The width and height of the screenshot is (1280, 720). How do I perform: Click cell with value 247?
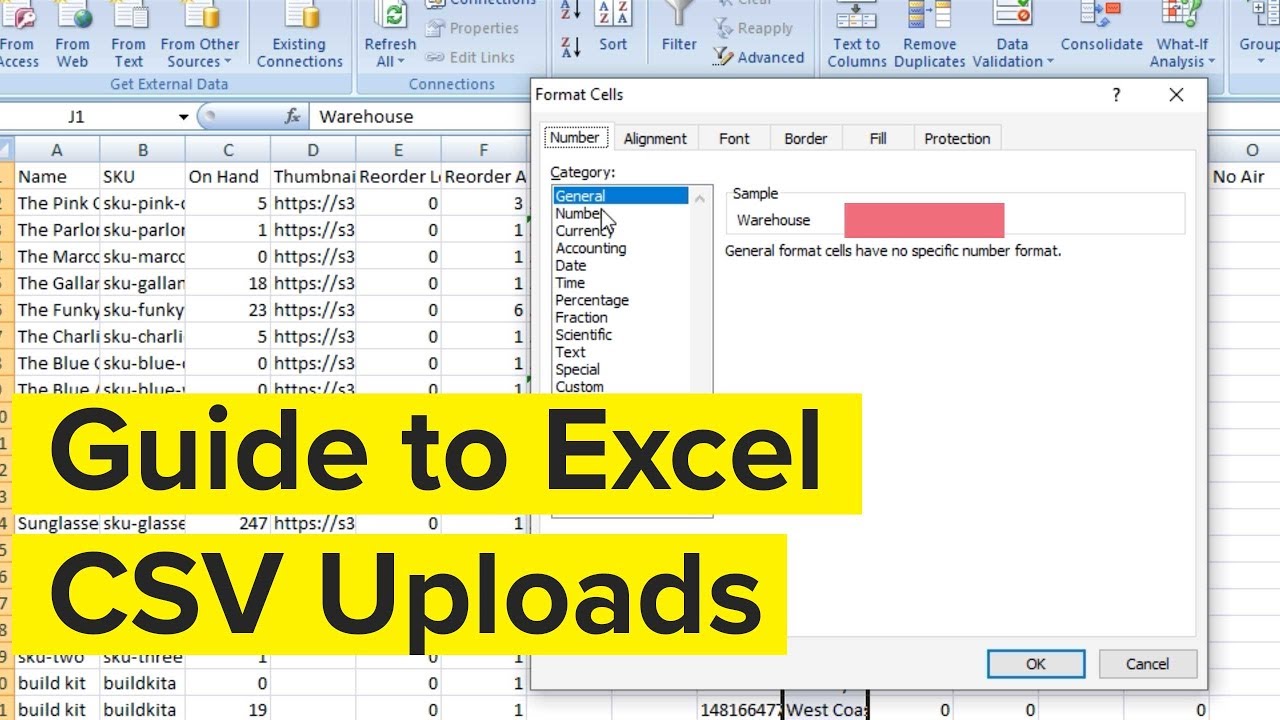[x=228, y=522]
